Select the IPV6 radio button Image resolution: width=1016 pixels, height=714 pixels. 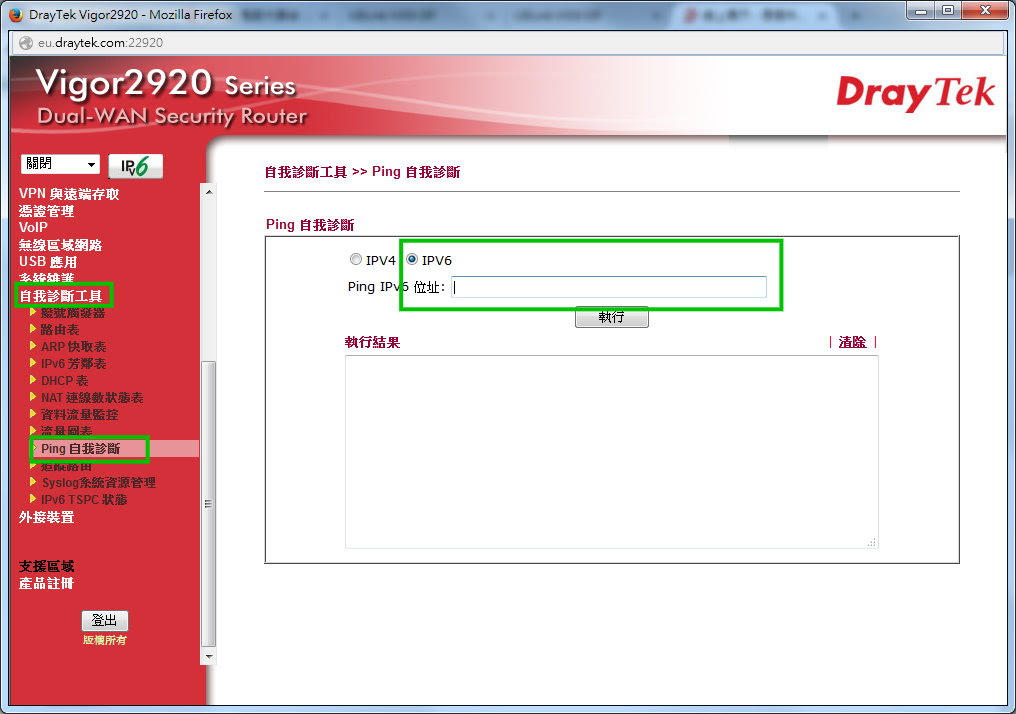[412, 259]
